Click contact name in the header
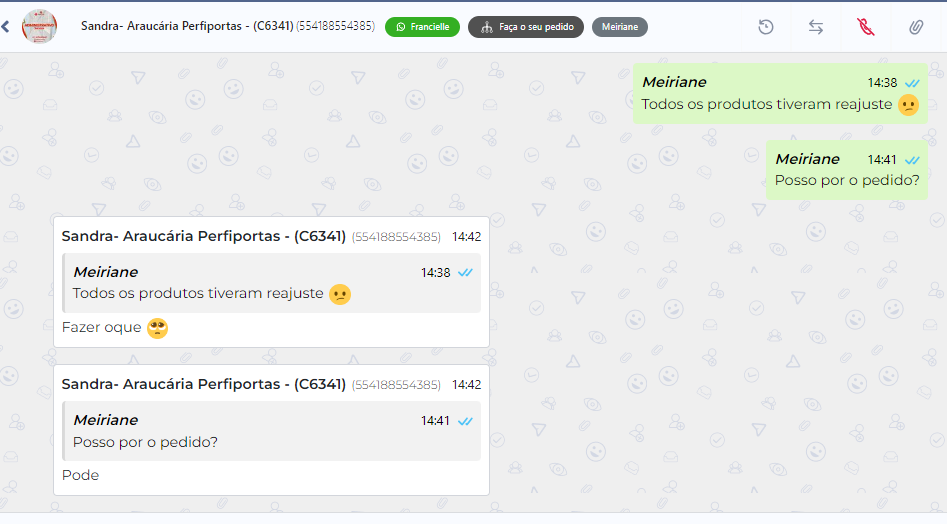Viewport: 947px width, 524px height. 187,26
